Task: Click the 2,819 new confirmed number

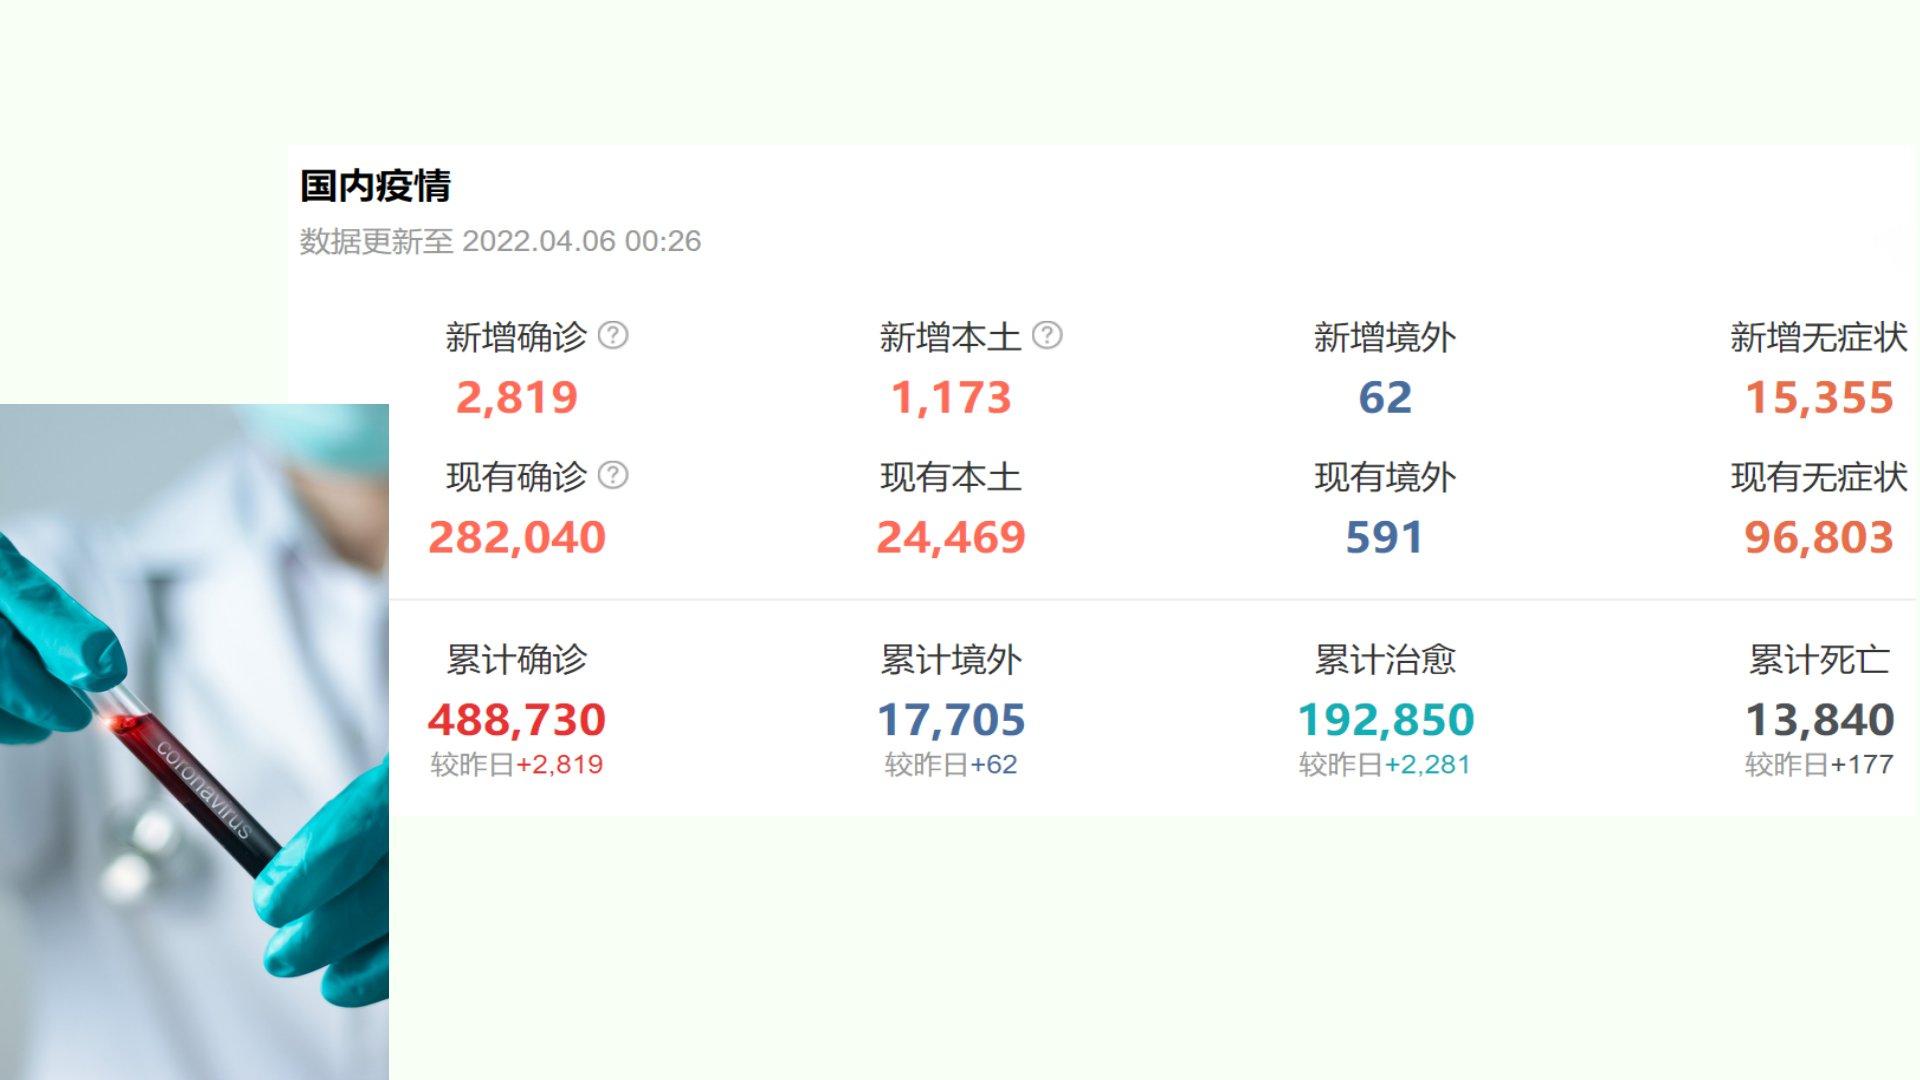Action: tap(517, 398)
